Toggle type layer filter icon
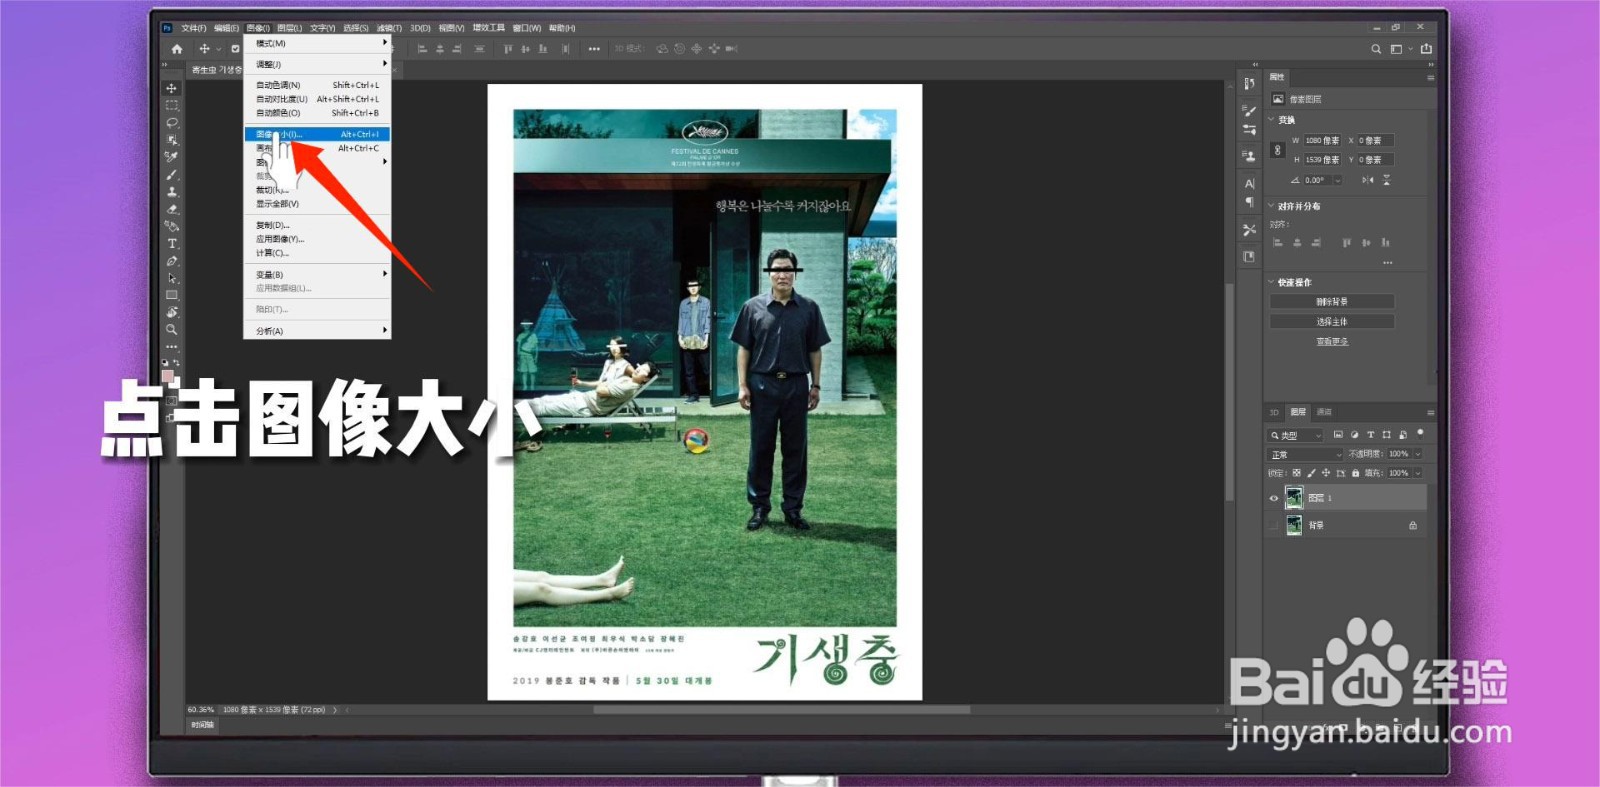 click(1370, 435)
